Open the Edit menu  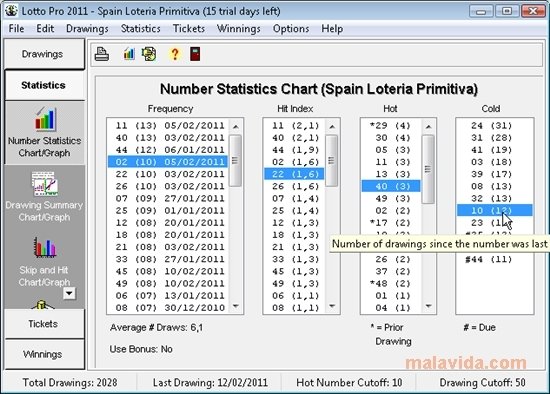point(45,29)
